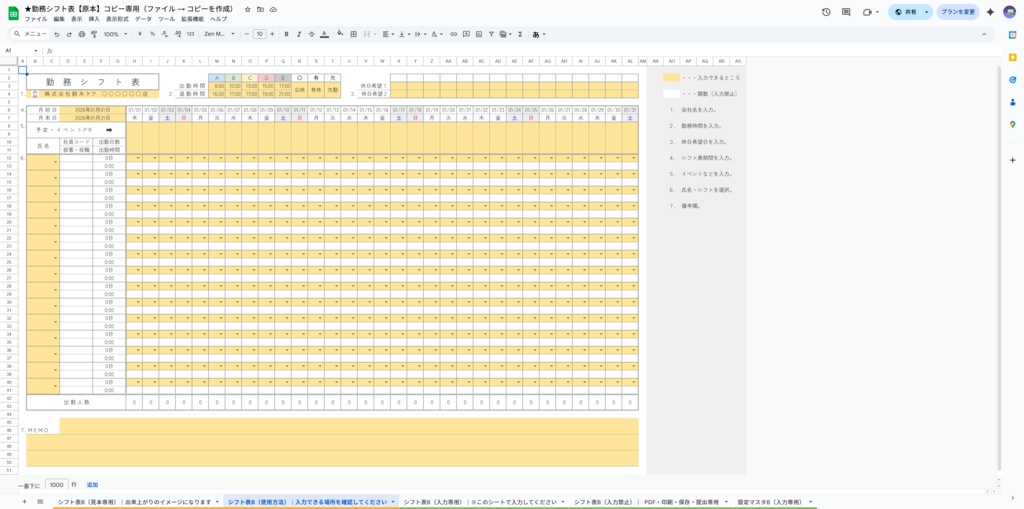This screenshot has height=509, width=1024.
Task: Toggle strikethrough formatting
Action: pyautogui.click(x=311, y=34)
